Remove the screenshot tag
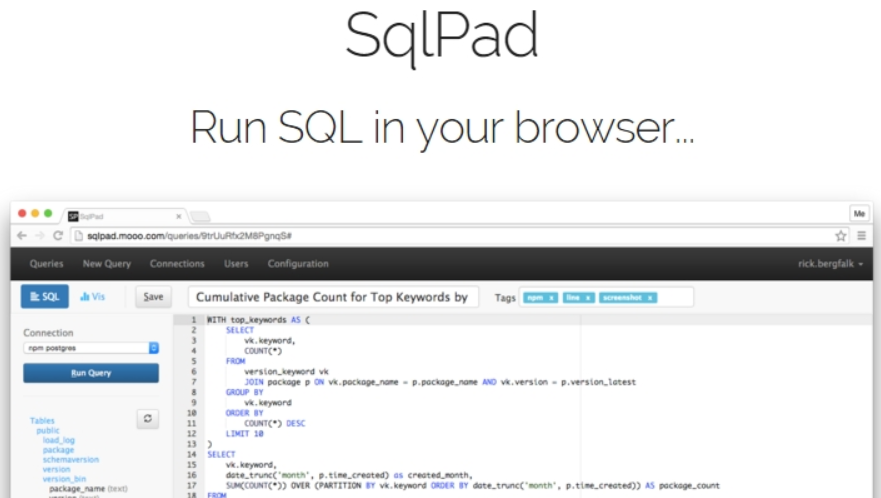Screen dimensions: 881x498 tap(650, 298)
